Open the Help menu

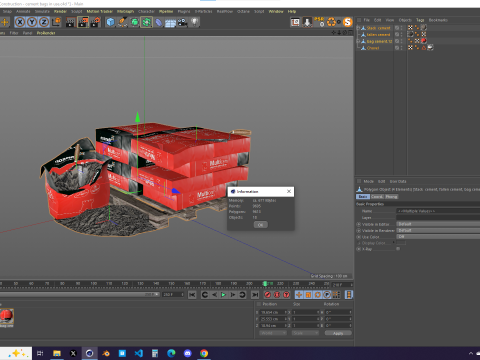(x=292, y=11)
